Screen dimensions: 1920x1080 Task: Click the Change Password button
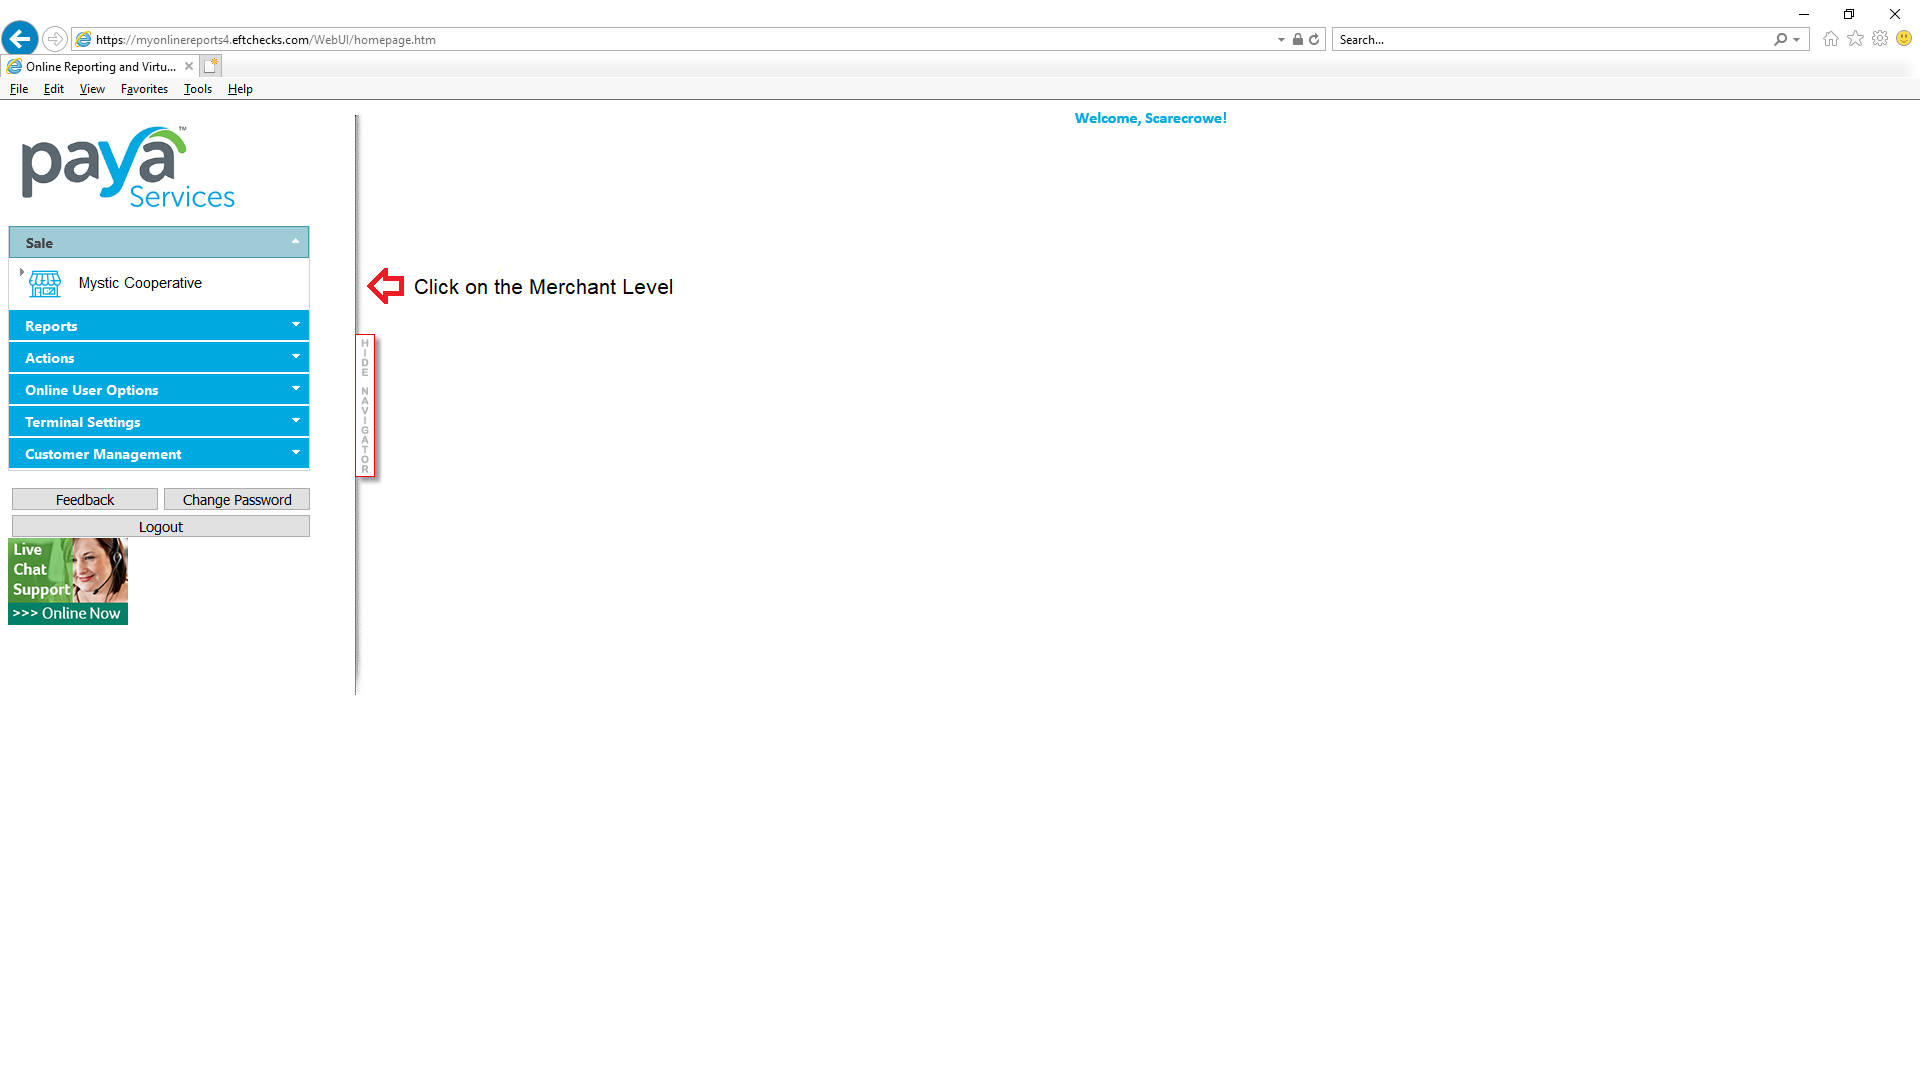pos(237,500)
